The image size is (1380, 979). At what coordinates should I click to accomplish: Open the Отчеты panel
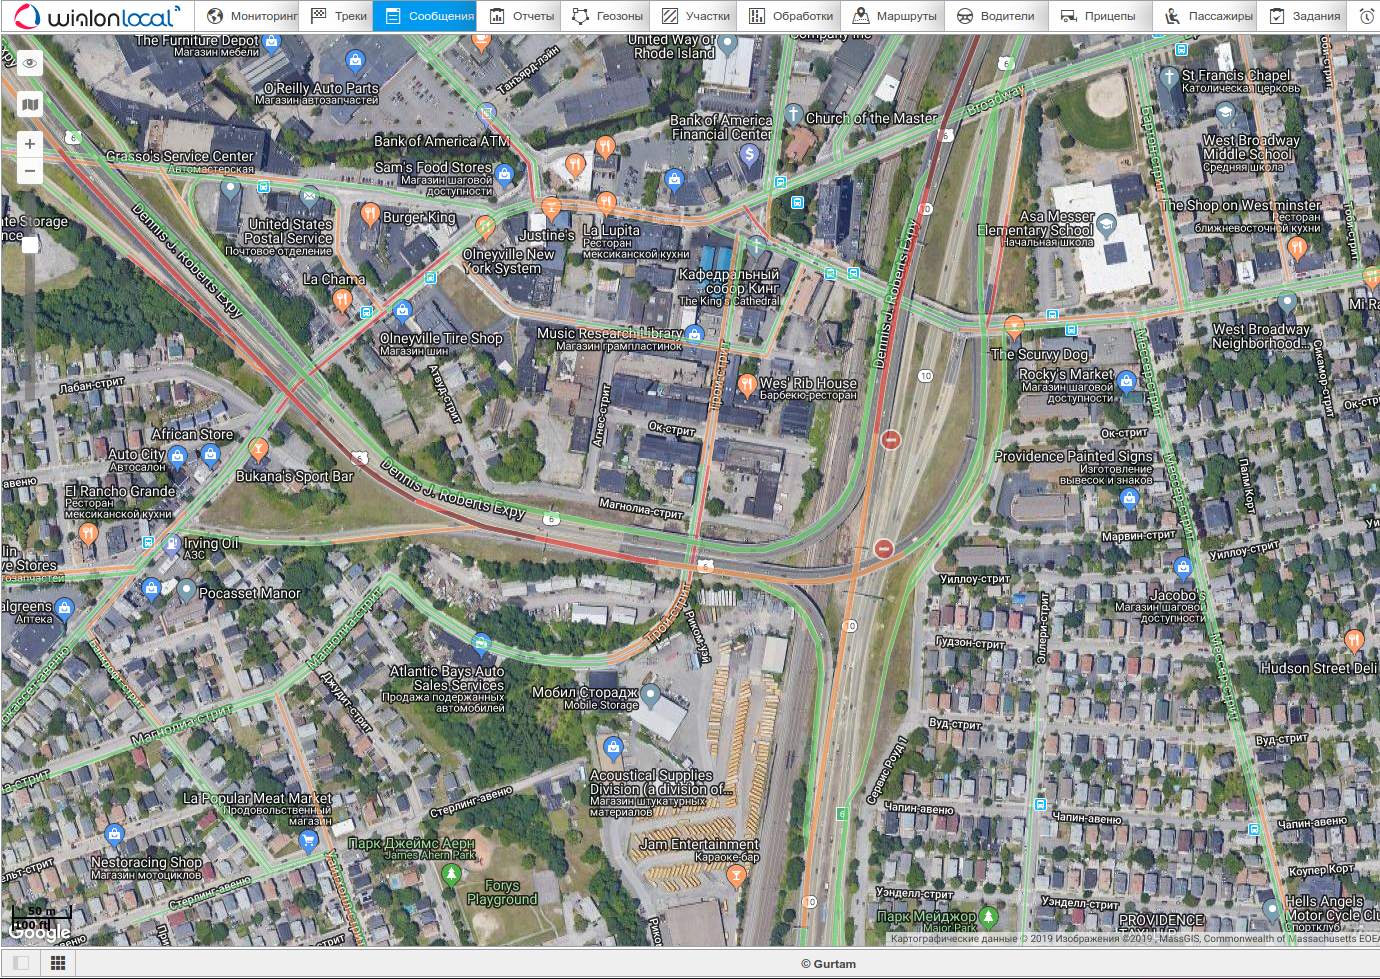521,16
